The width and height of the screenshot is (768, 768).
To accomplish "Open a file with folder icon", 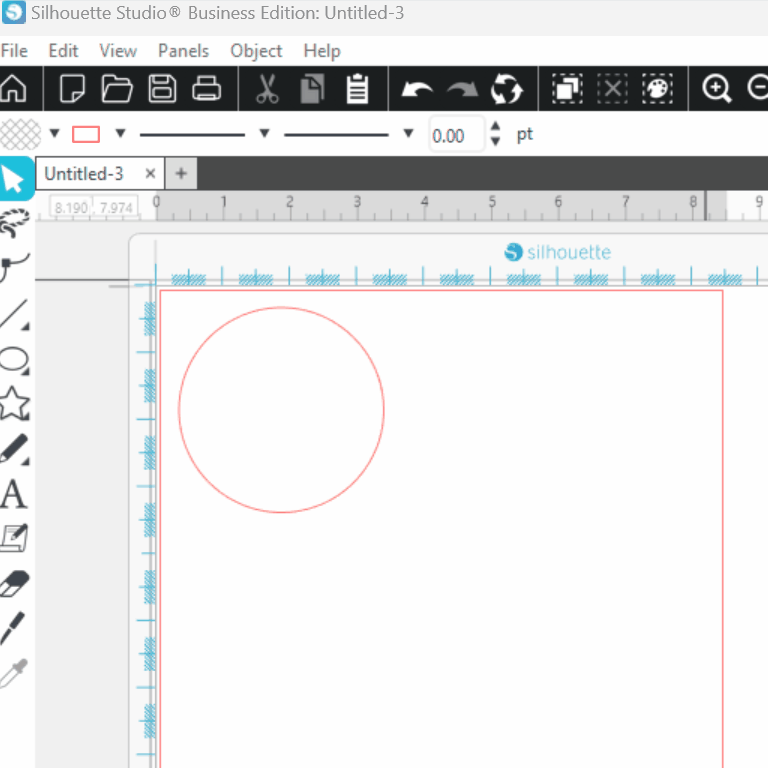I will coord(117,89).
